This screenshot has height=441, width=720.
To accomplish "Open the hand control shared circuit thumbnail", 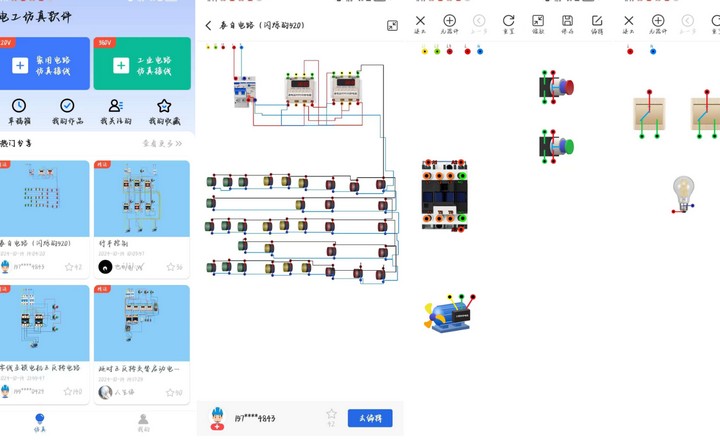I will coord(141,198).
